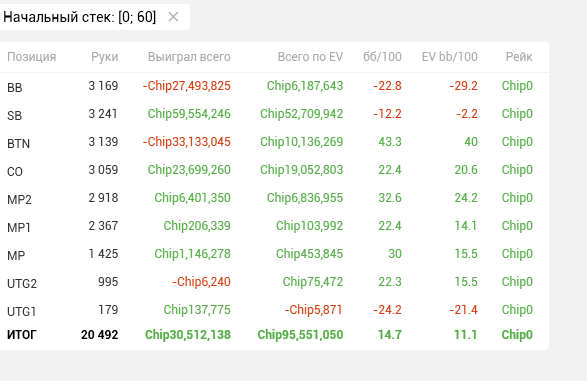The height and width of the screenshot is (381, 587).
Task: Click BTN winnings value -Chip33,133,045
Action: click(186, 142)
